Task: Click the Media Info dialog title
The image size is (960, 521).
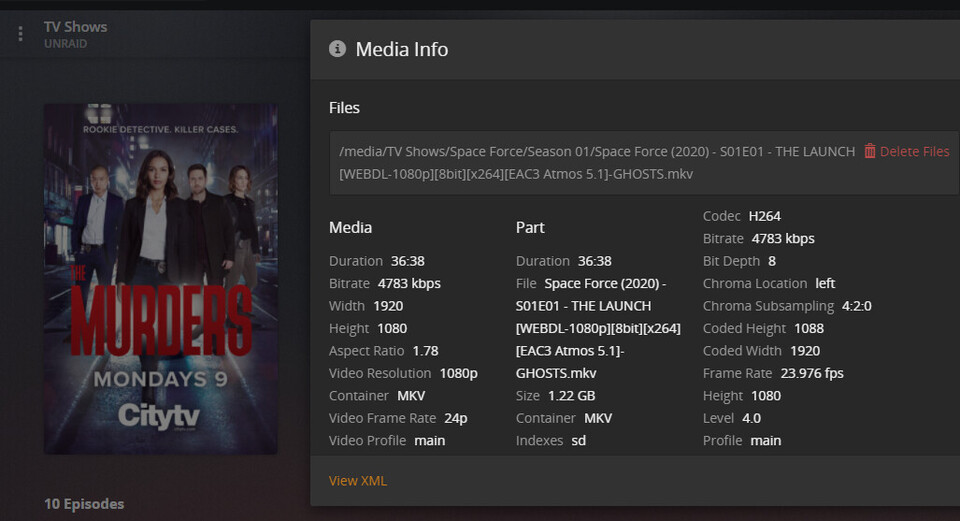Action: (402, 49)
